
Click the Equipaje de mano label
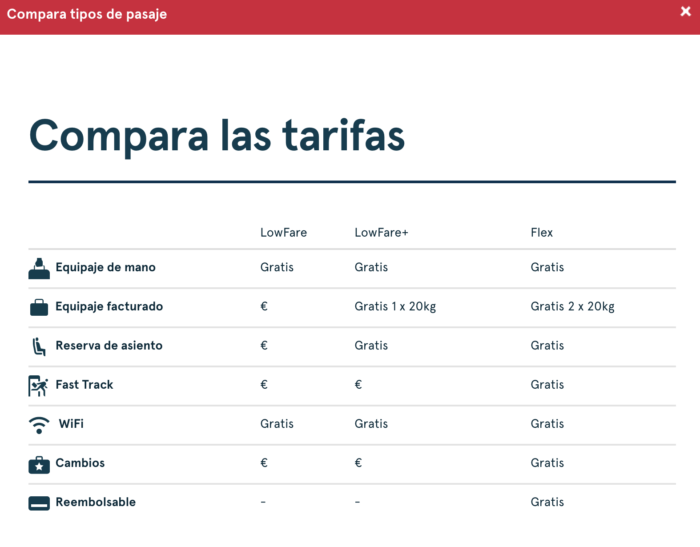click(105, 267)
